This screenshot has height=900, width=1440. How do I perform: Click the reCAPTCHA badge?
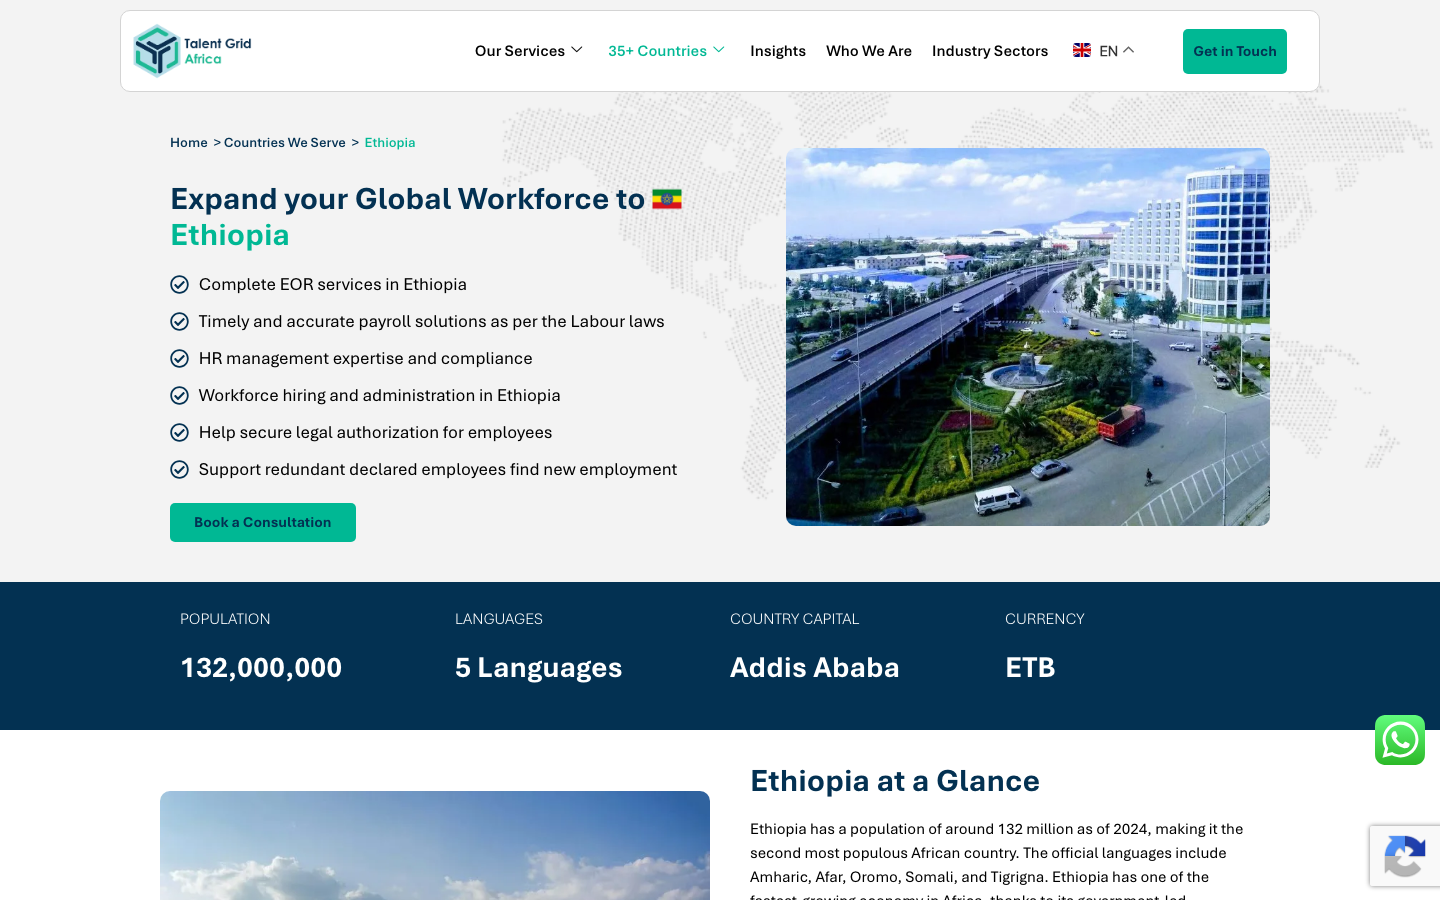(1405, 856)
